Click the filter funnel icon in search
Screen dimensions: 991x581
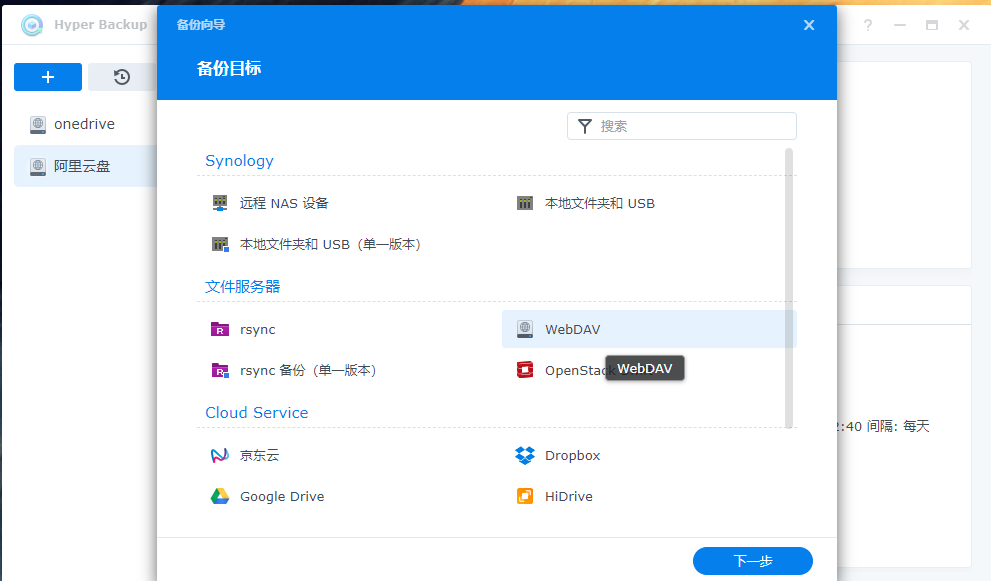(585, 126)
